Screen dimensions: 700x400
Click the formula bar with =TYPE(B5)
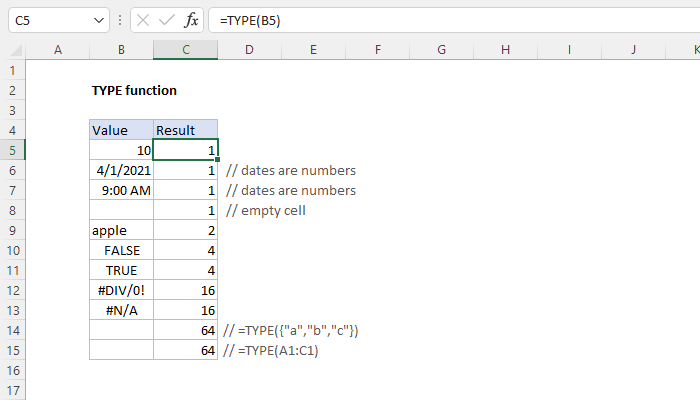pos(454,21)
